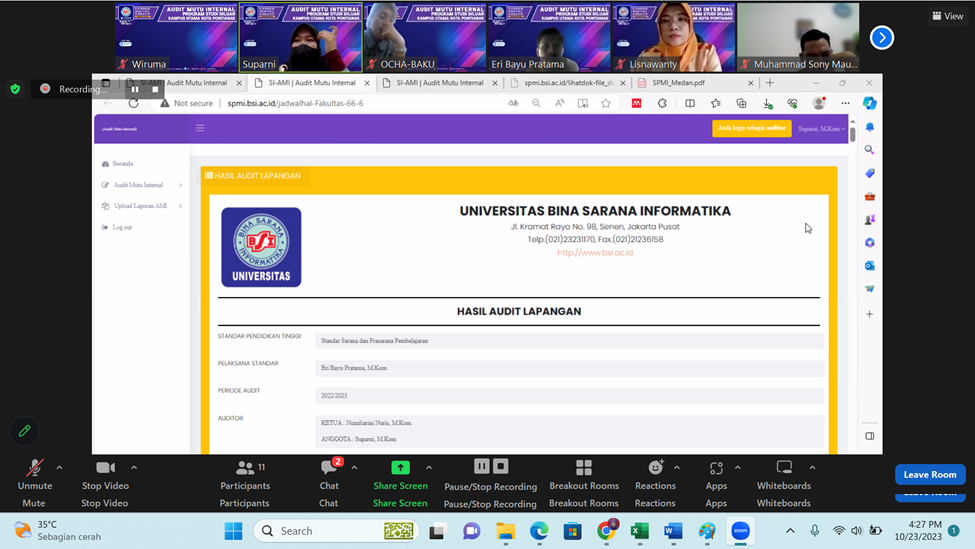Select Eri Bayu Pratama's video thumbnail
The image size is (975, 549).
coord(550,37)
